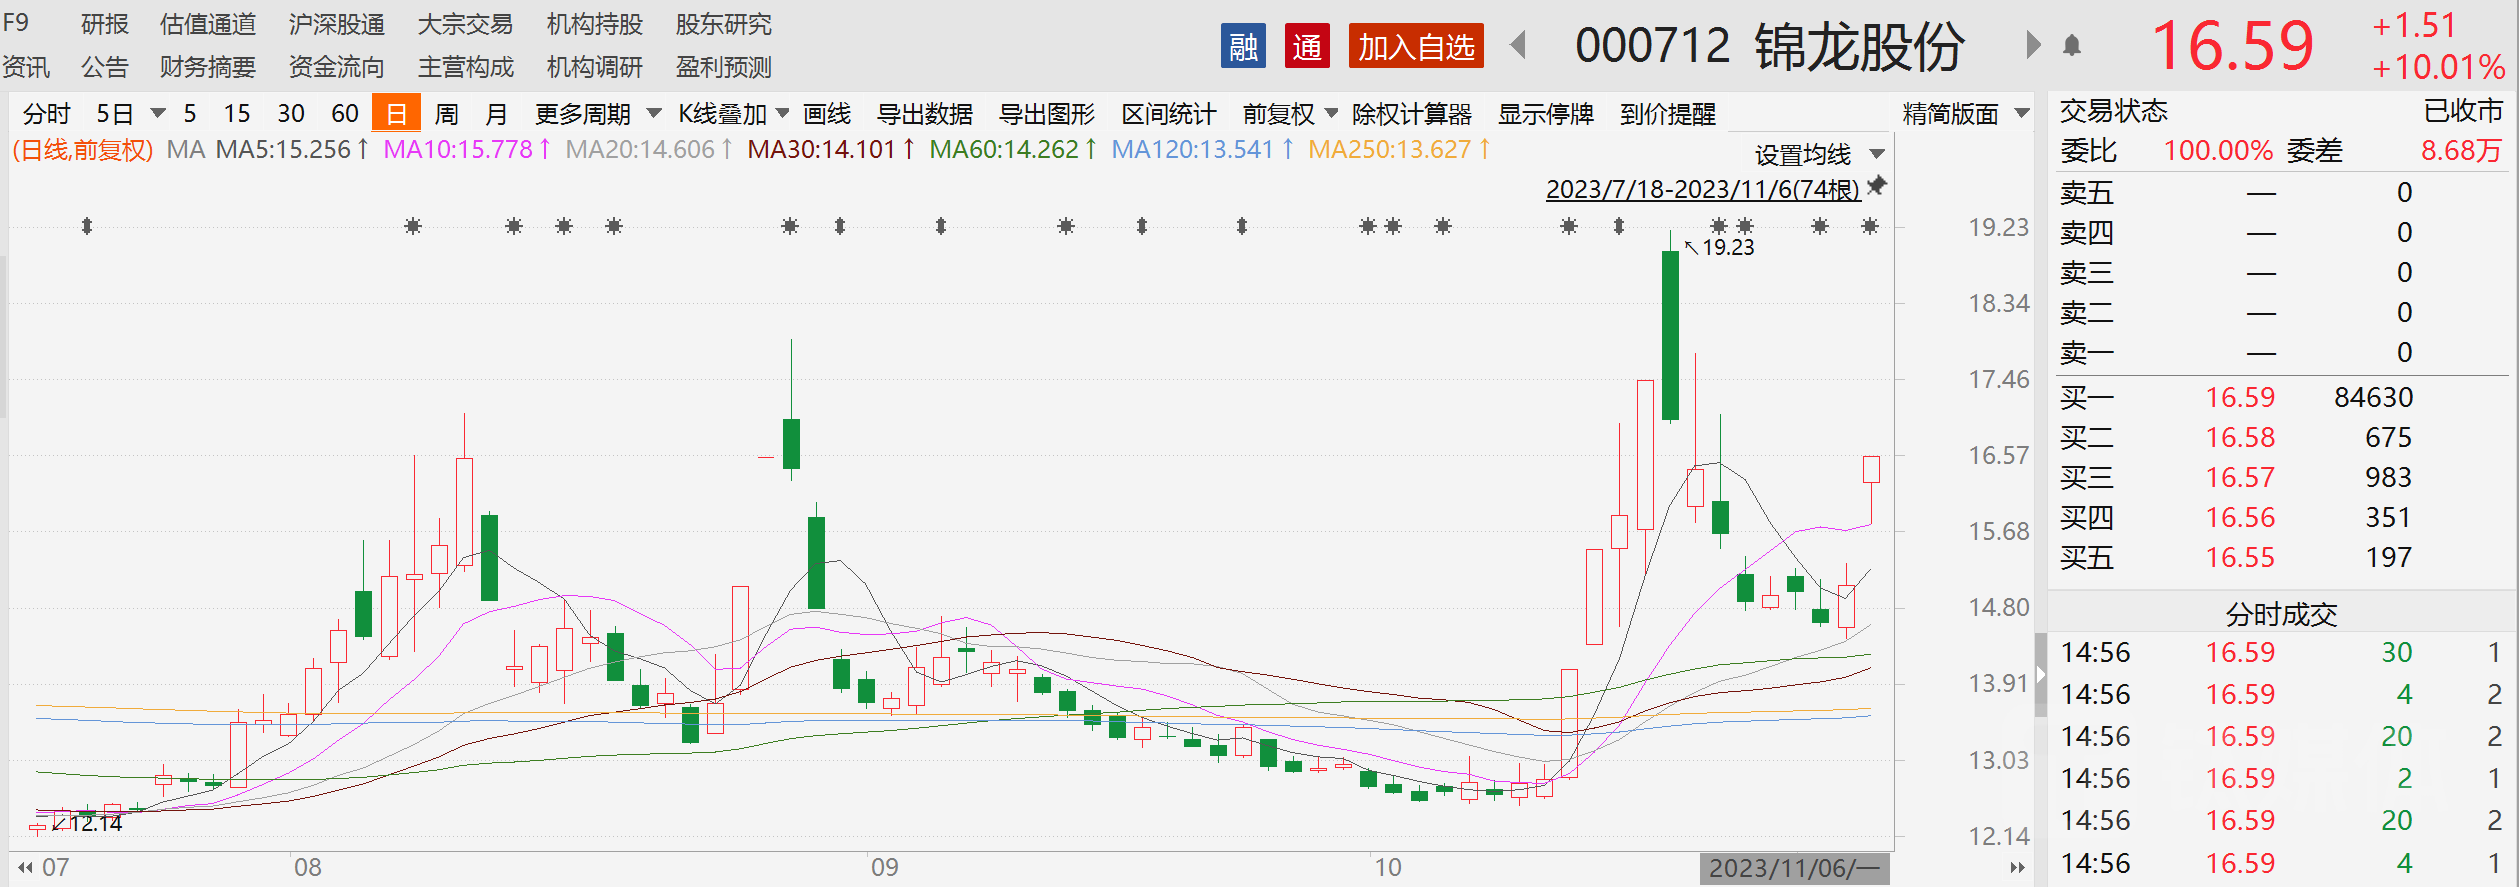
Task: Click the 加入自选 button
Action: point(1415,46)
